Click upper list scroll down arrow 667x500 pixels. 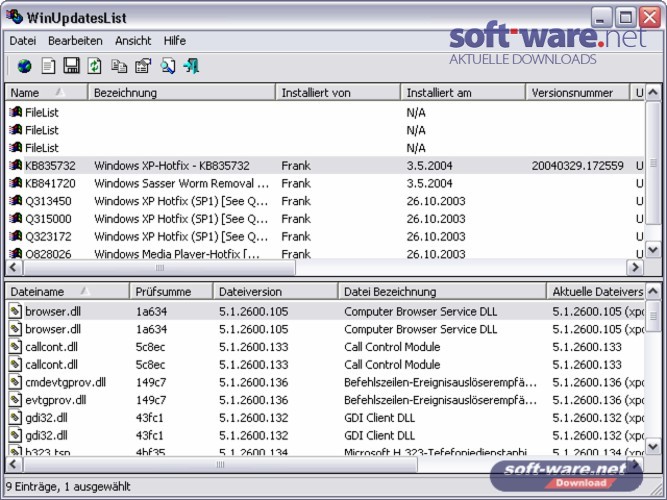(x=653, y=250)
